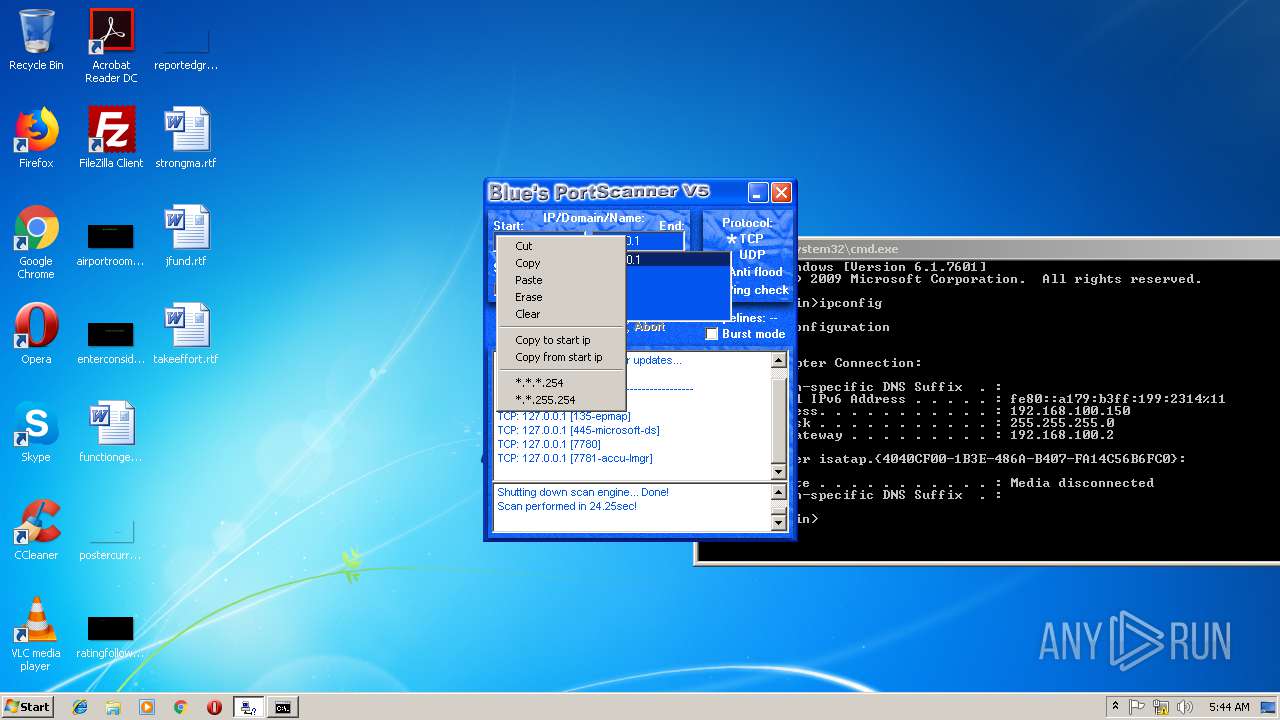Open CCleaner desktop shortcut
This screenshot has width=1280, height=720.
(x=36, y=530)
